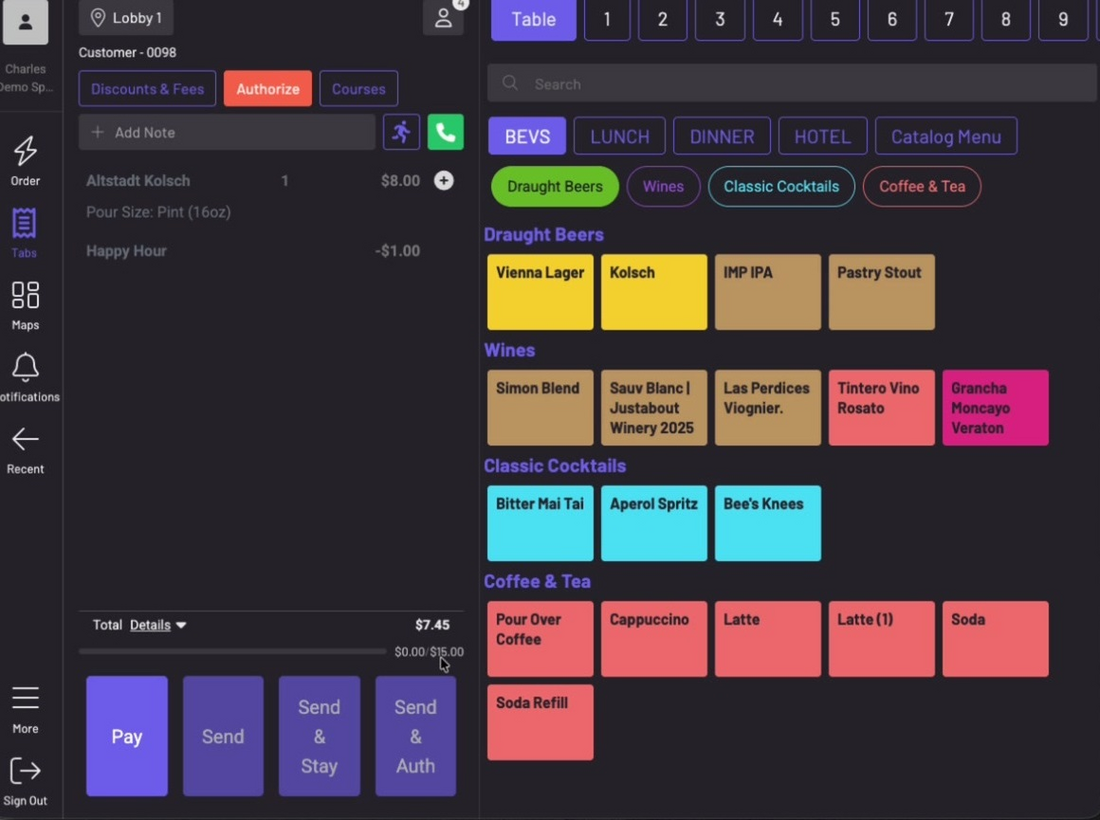The height and width of the screenshot is (820, 1100).
Task: Open the Maps icon in sidebar
Action: tap(25, 295)
